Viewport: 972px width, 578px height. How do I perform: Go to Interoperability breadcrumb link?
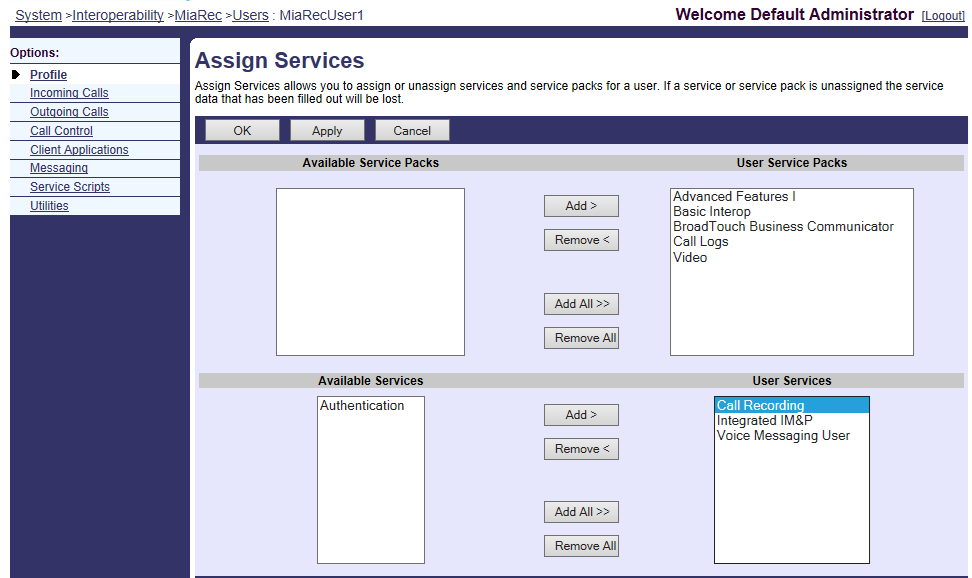(118, 16)
